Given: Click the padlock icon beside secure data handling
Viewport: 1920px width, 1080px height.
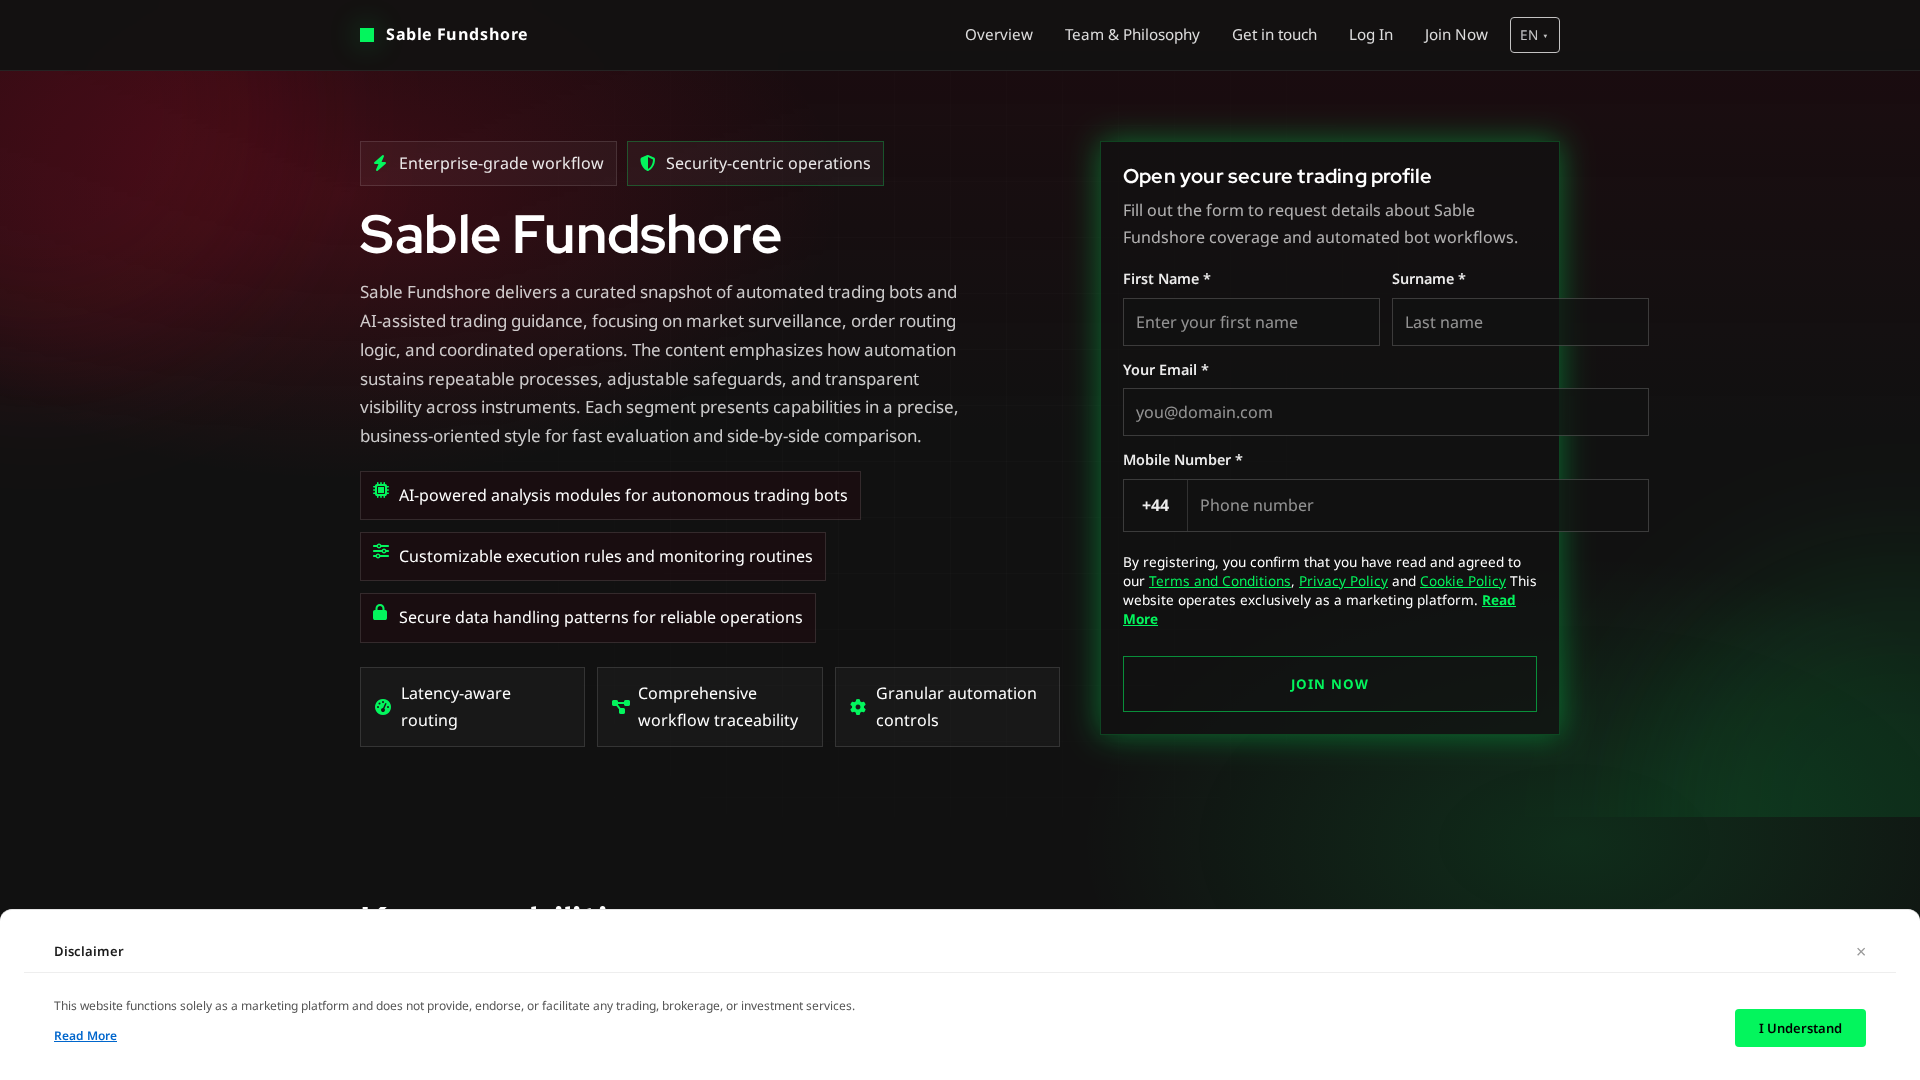Looking at the screenshot, I should 380,612.
